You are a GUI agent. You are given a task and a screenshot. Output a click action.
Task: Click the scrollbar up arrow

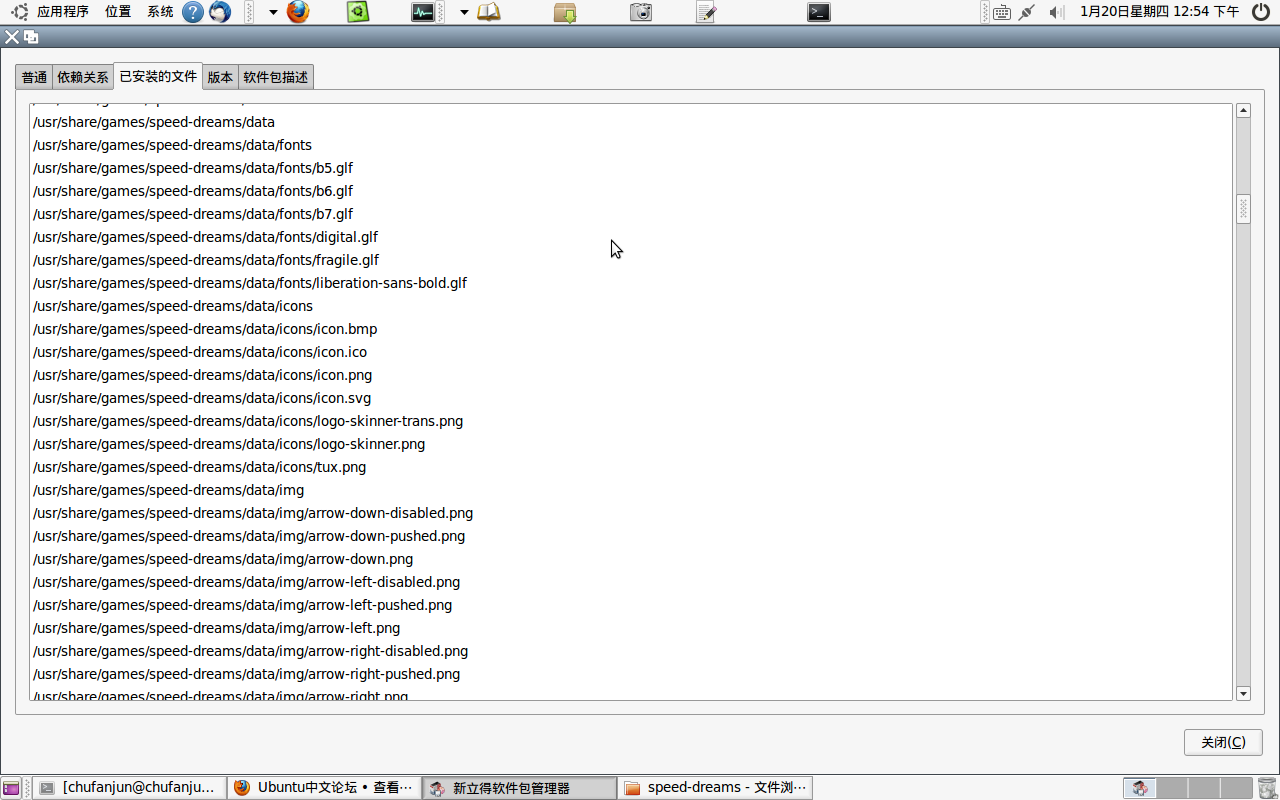point(1244,111)
